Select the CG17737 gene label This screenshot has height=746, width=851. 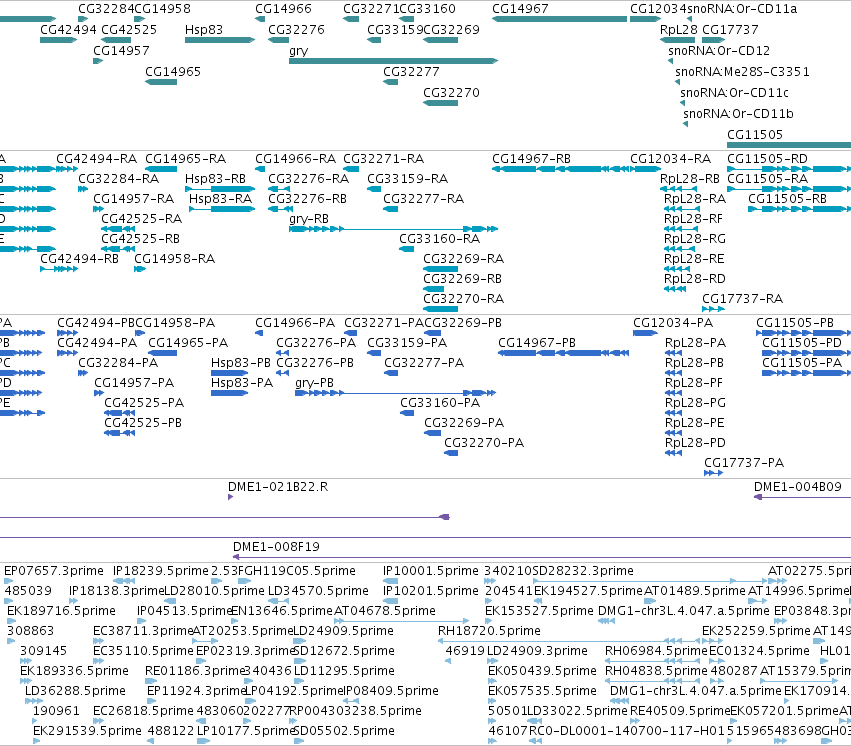[730, 30]
